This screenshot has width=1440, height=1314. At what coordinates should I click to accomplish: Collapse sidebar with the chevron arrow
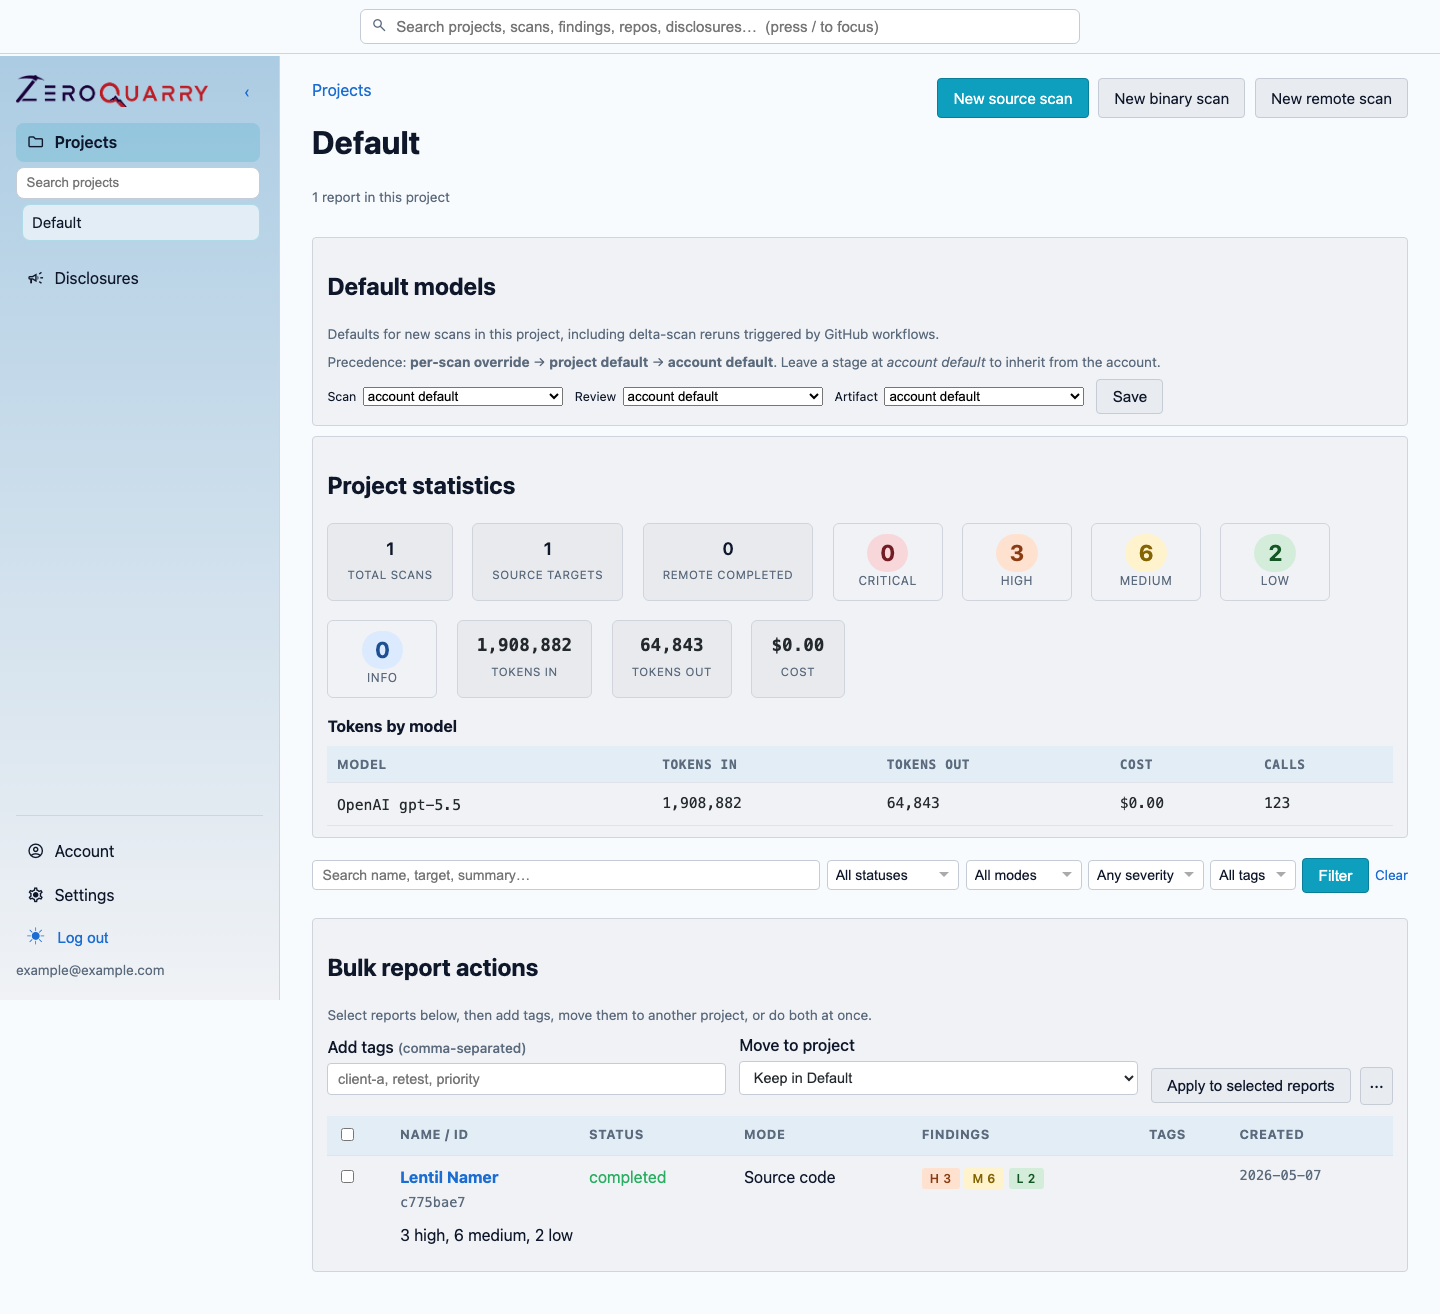coord(247,93)
